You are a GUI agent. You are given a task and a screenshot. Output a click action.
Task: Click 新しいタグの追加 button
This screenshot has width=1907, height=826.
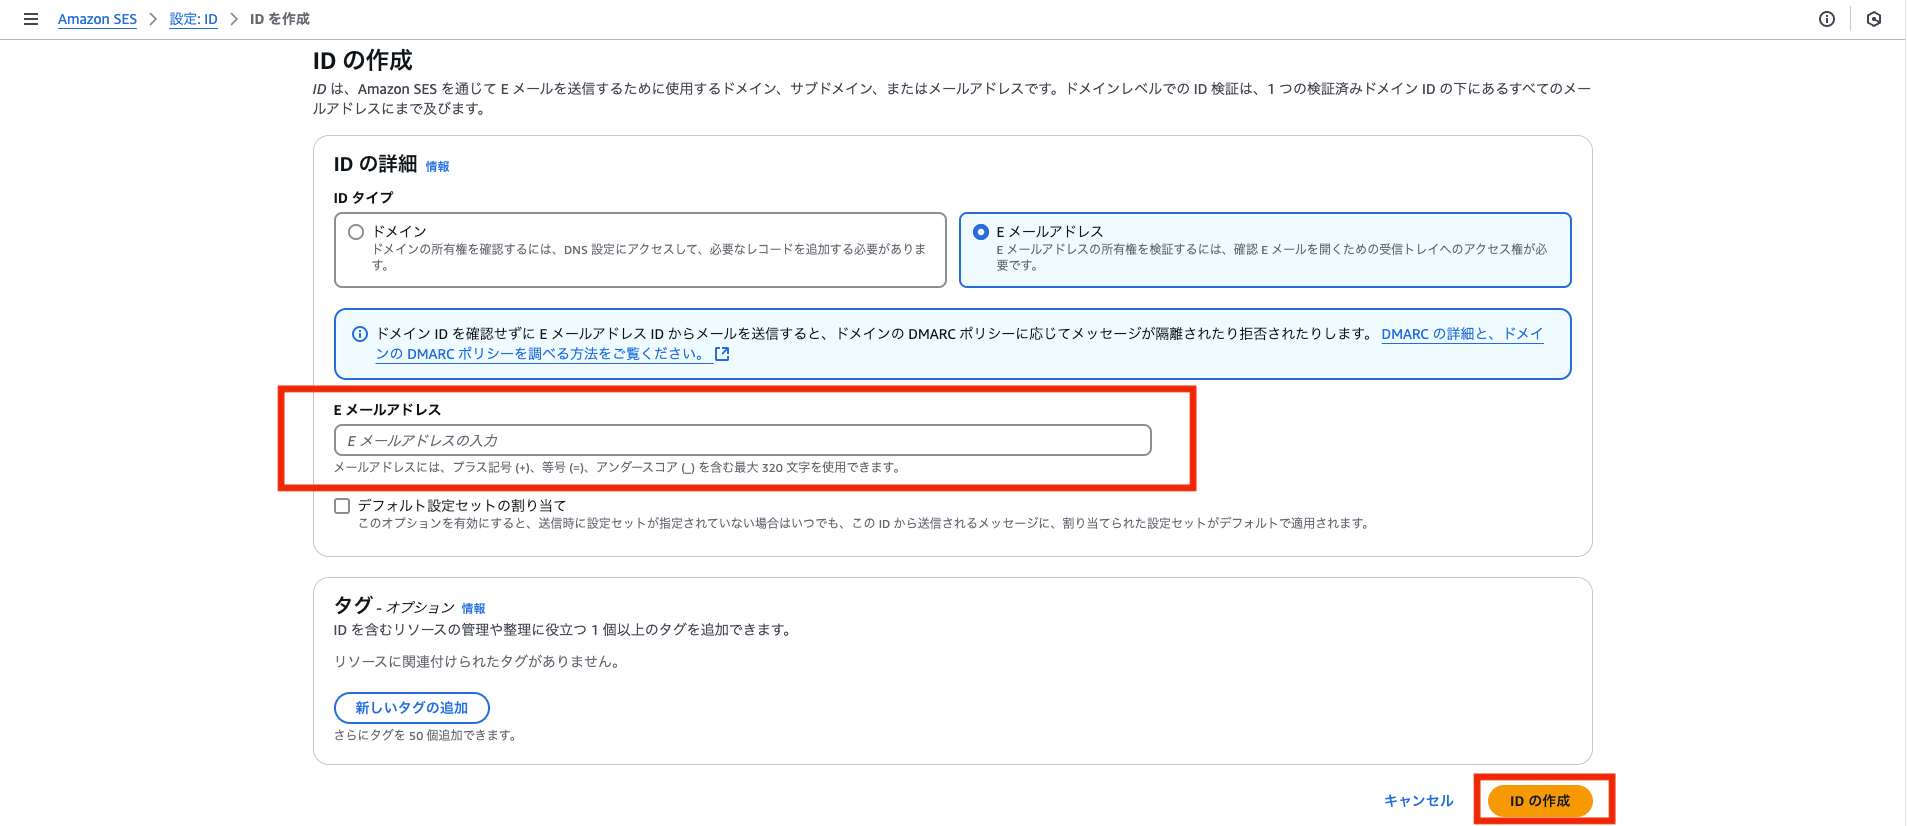click(411, 708)
